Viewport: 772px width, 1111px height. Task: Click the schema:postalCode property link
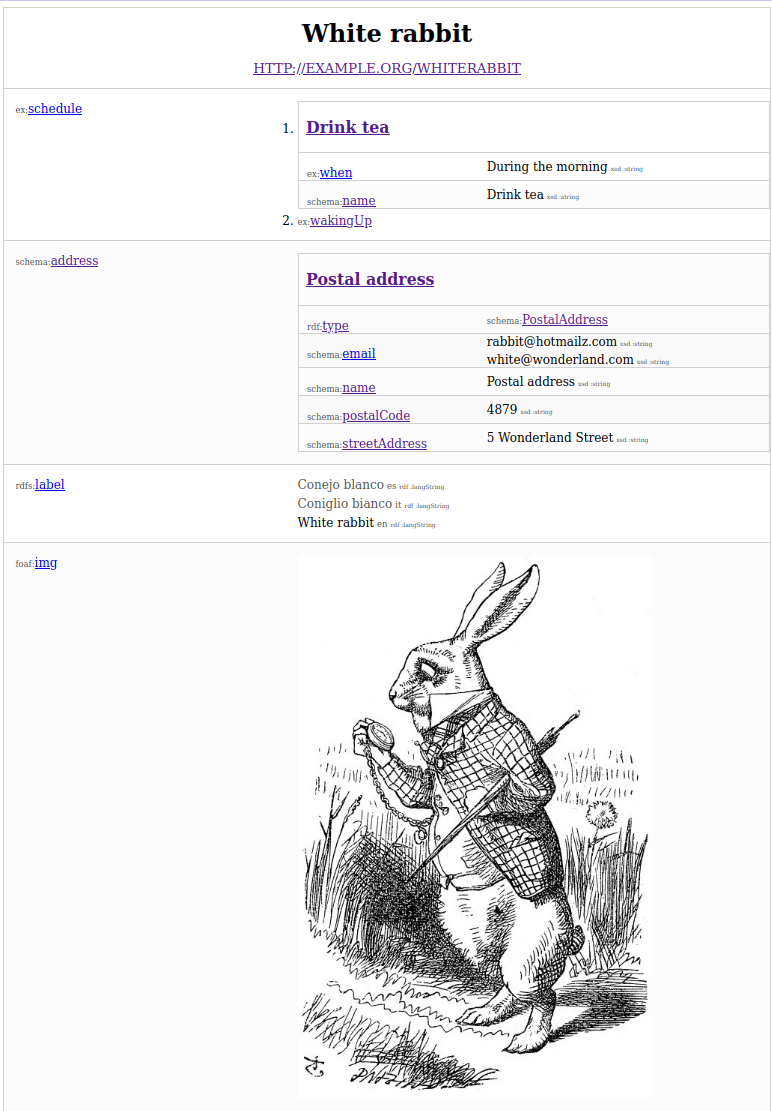click(376, 416)
